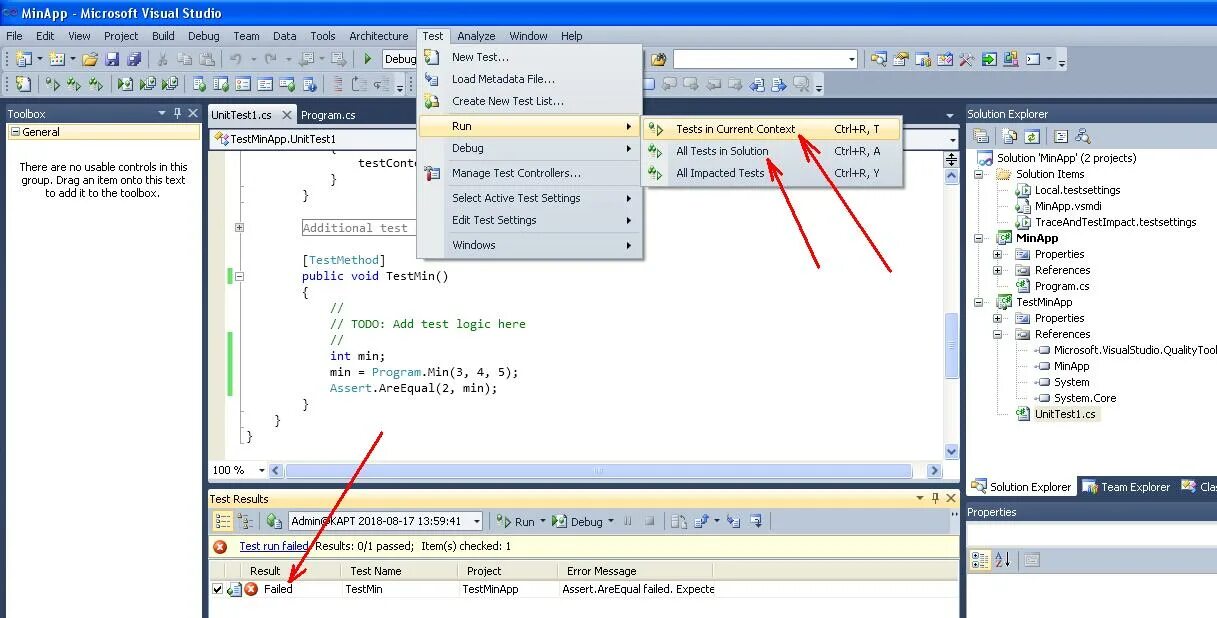Click Refresh icon in Solution Explorer toolbar

1032,136
